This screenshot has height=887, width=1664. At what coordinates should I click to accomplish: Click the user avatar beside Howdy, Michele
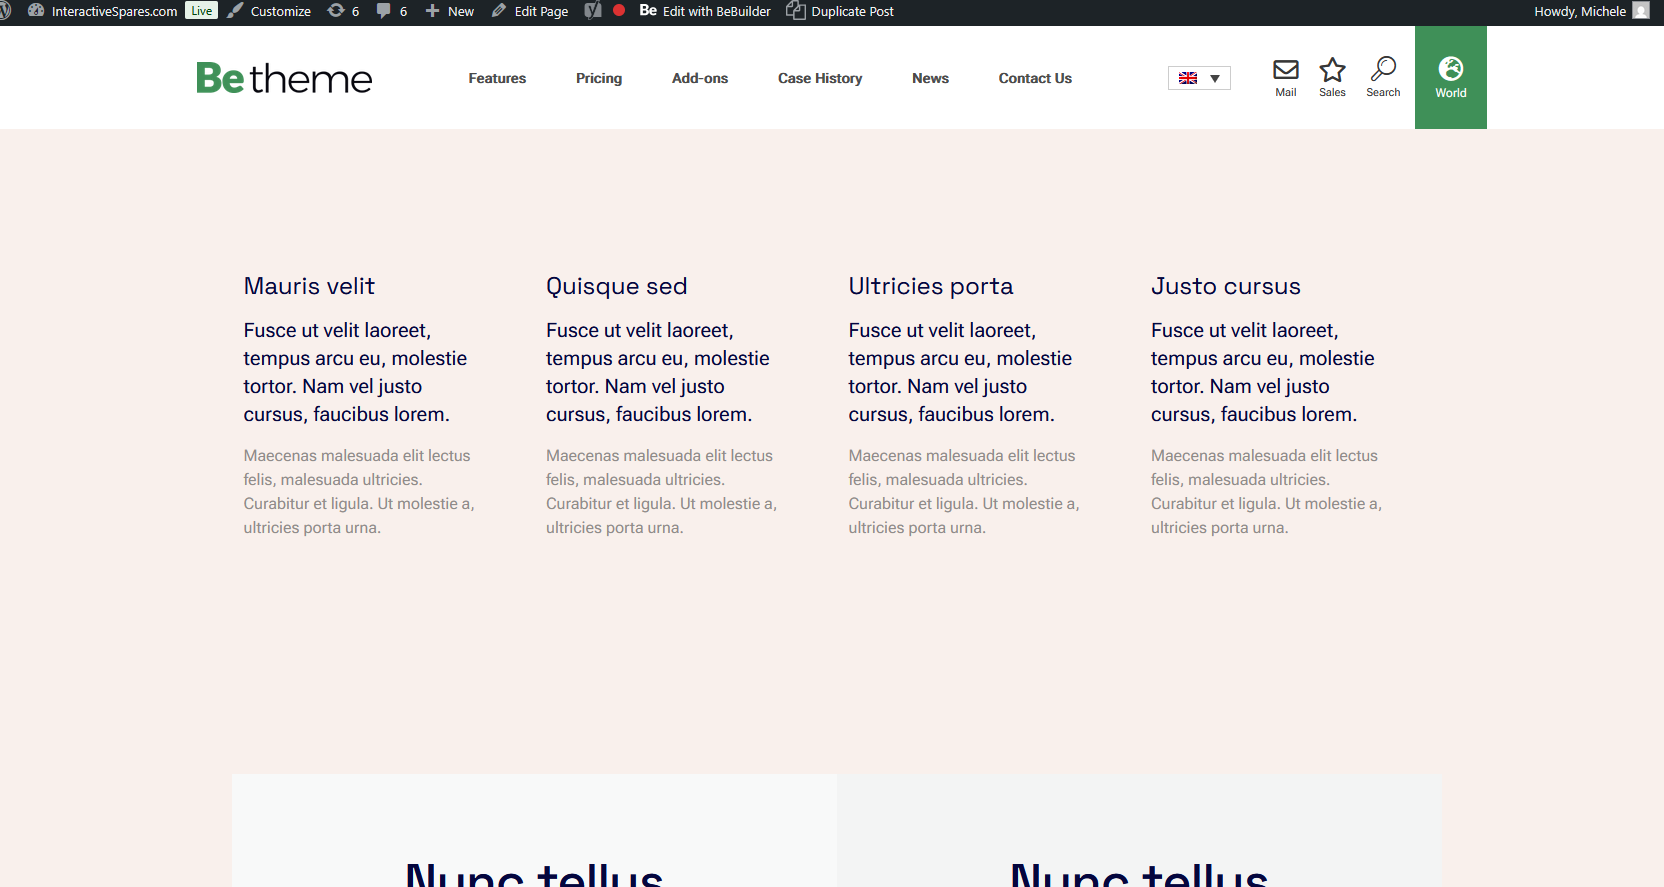coord(1641,11)
